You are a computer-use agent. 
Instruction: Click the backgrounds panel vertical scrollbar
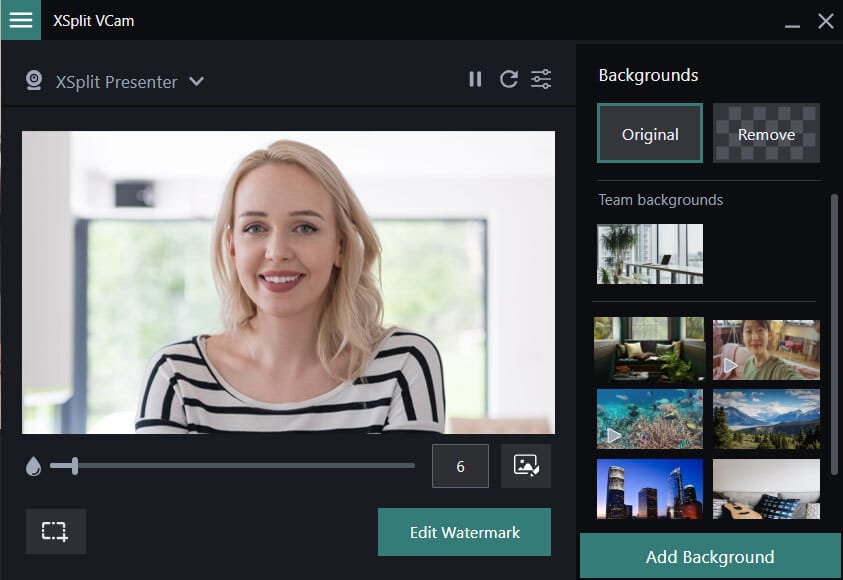(x=834, y=333)
